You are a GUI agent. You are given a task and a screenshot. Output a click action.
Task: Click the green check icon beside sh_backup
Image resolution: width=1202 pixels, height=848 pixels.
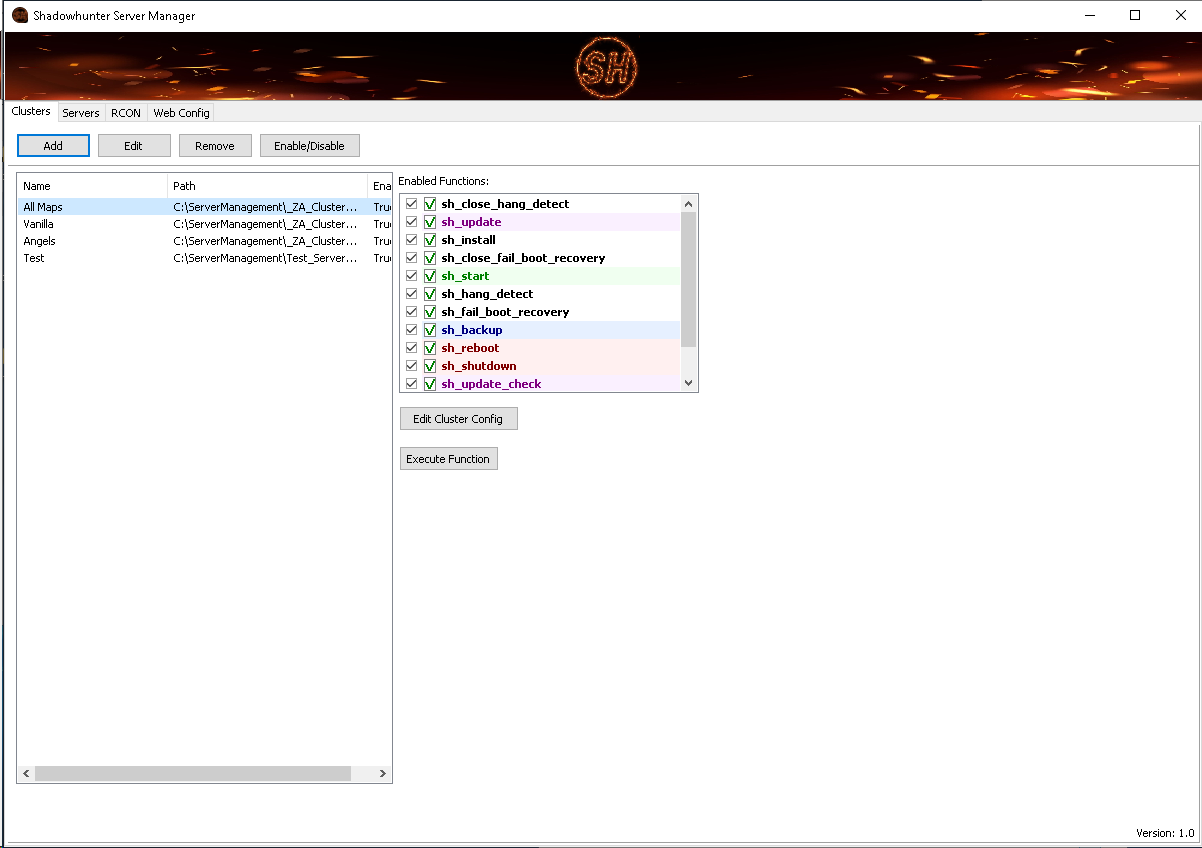tap(430, 329)
